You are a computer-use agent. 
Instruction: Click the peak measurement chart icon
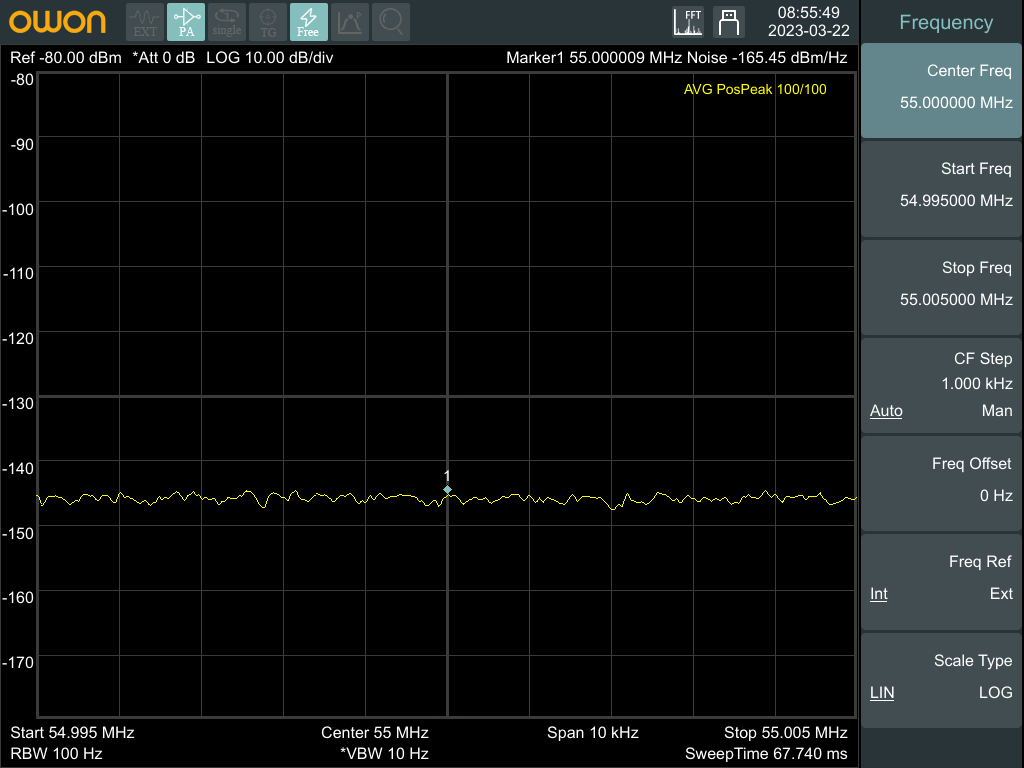(x=349, y=21)
